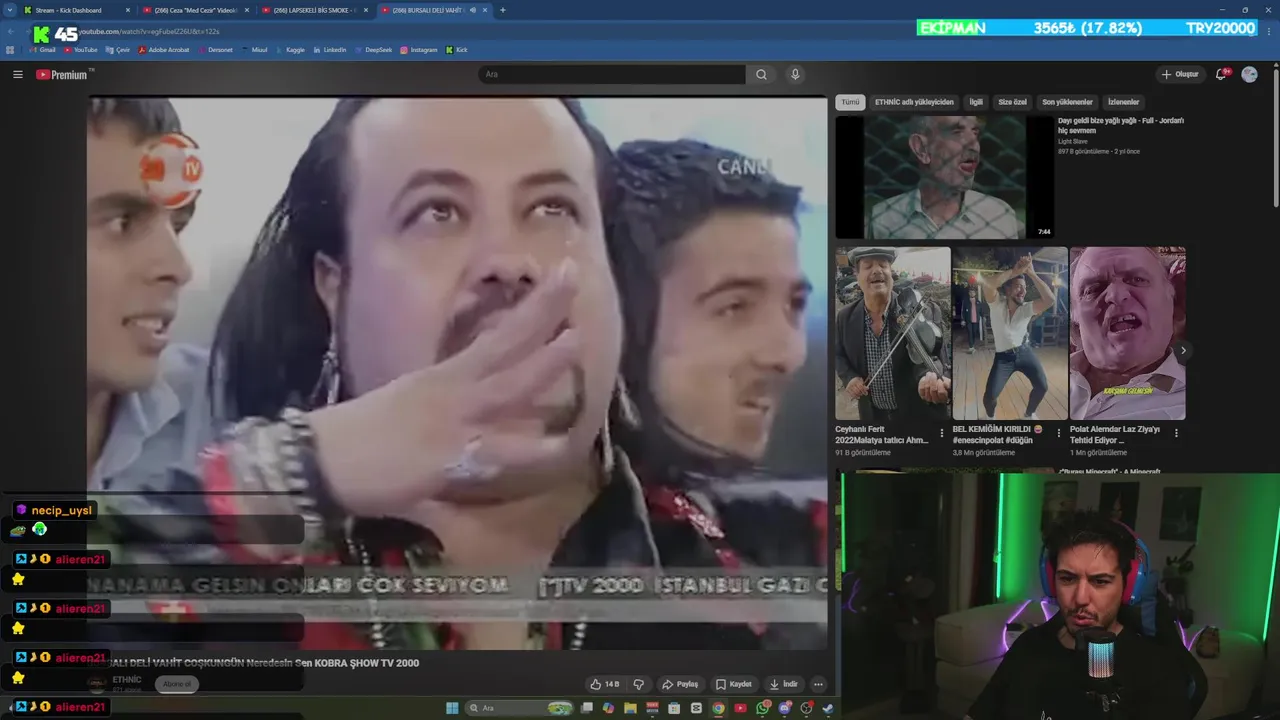This screenshot has width=1280, height=720.
Task: Click the Oluştur create button
Action: (x=1180, y=74)
